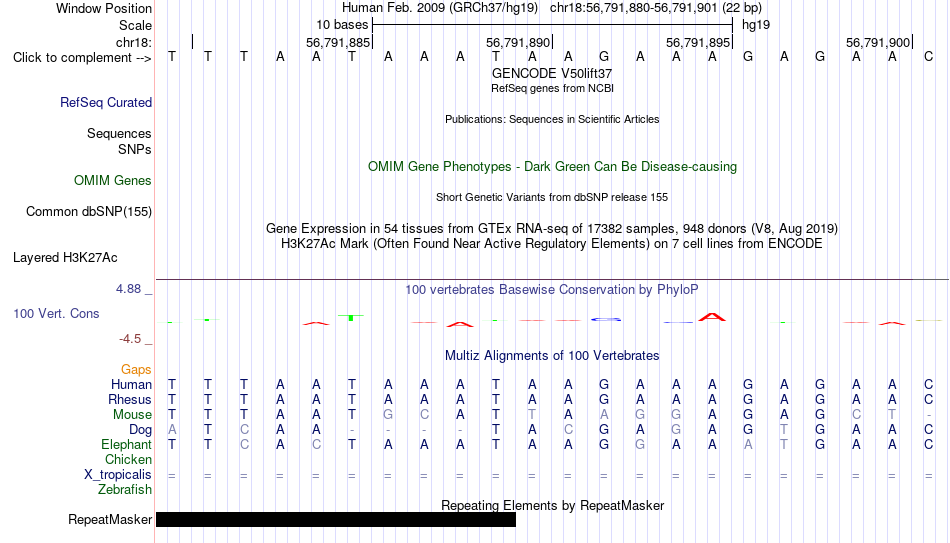Click 'RefSeq genes from NCBI' title
950x543 pixels.
(x=552, y=88)
